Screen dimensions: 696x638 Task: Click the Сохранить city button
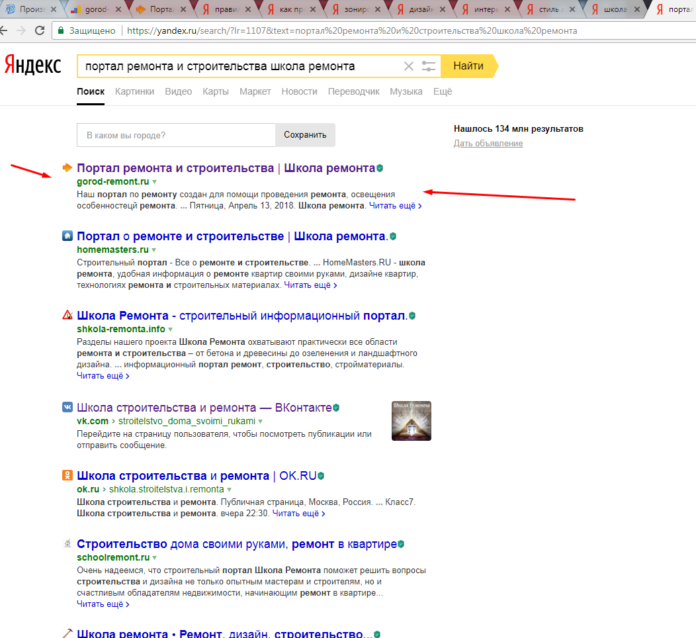tap(305, 135)
